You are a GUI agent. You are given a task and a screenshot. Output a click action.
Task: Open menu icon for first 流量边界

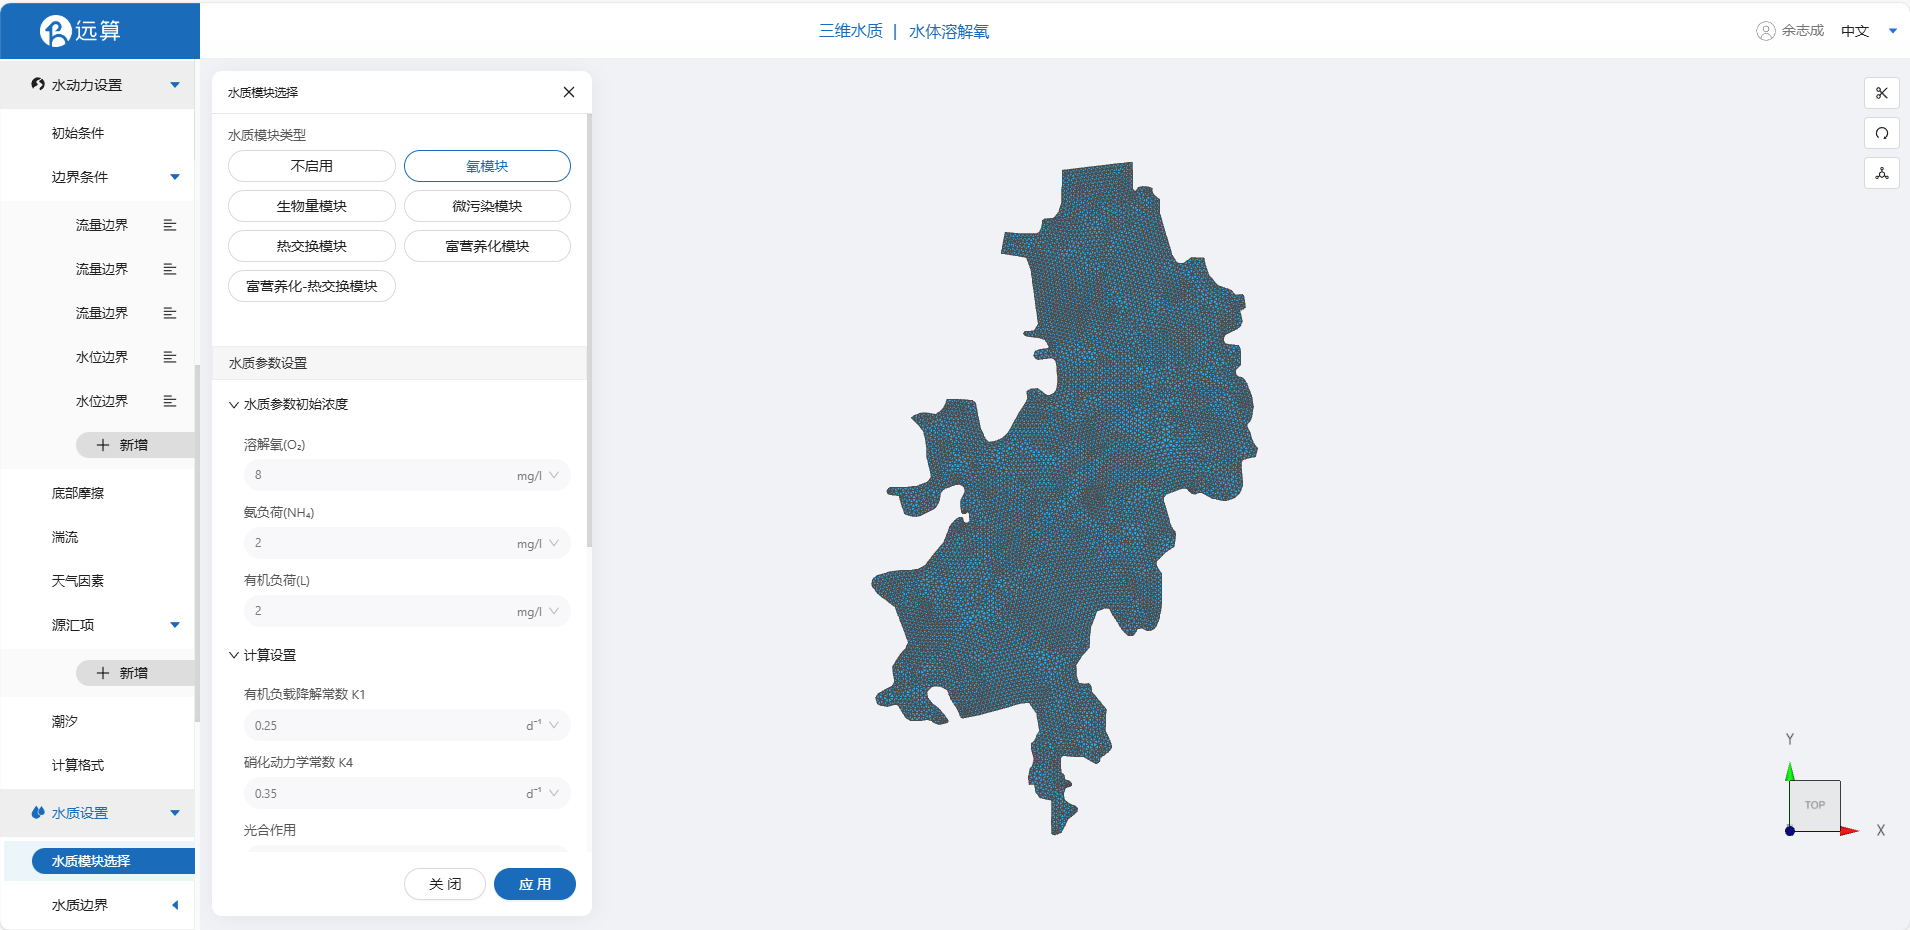click(x=170, y=225)
